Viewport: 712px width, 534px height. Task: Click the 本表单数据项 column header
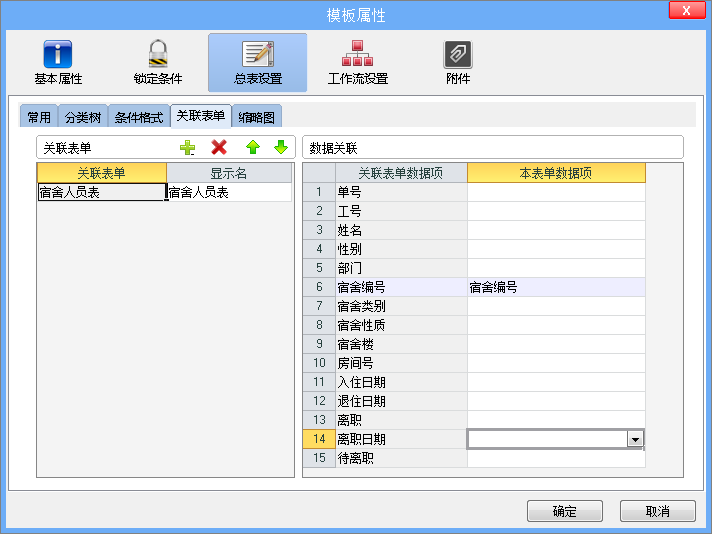click(556, 173)
